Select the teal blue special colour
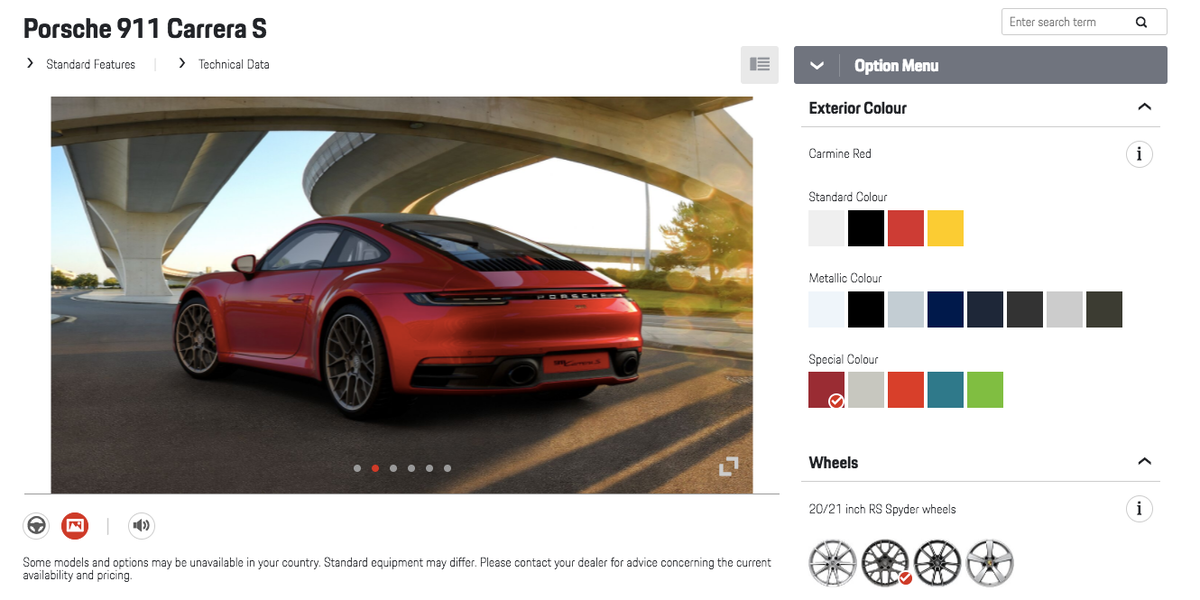This screenshot has width=1200, height=600. 946,390
